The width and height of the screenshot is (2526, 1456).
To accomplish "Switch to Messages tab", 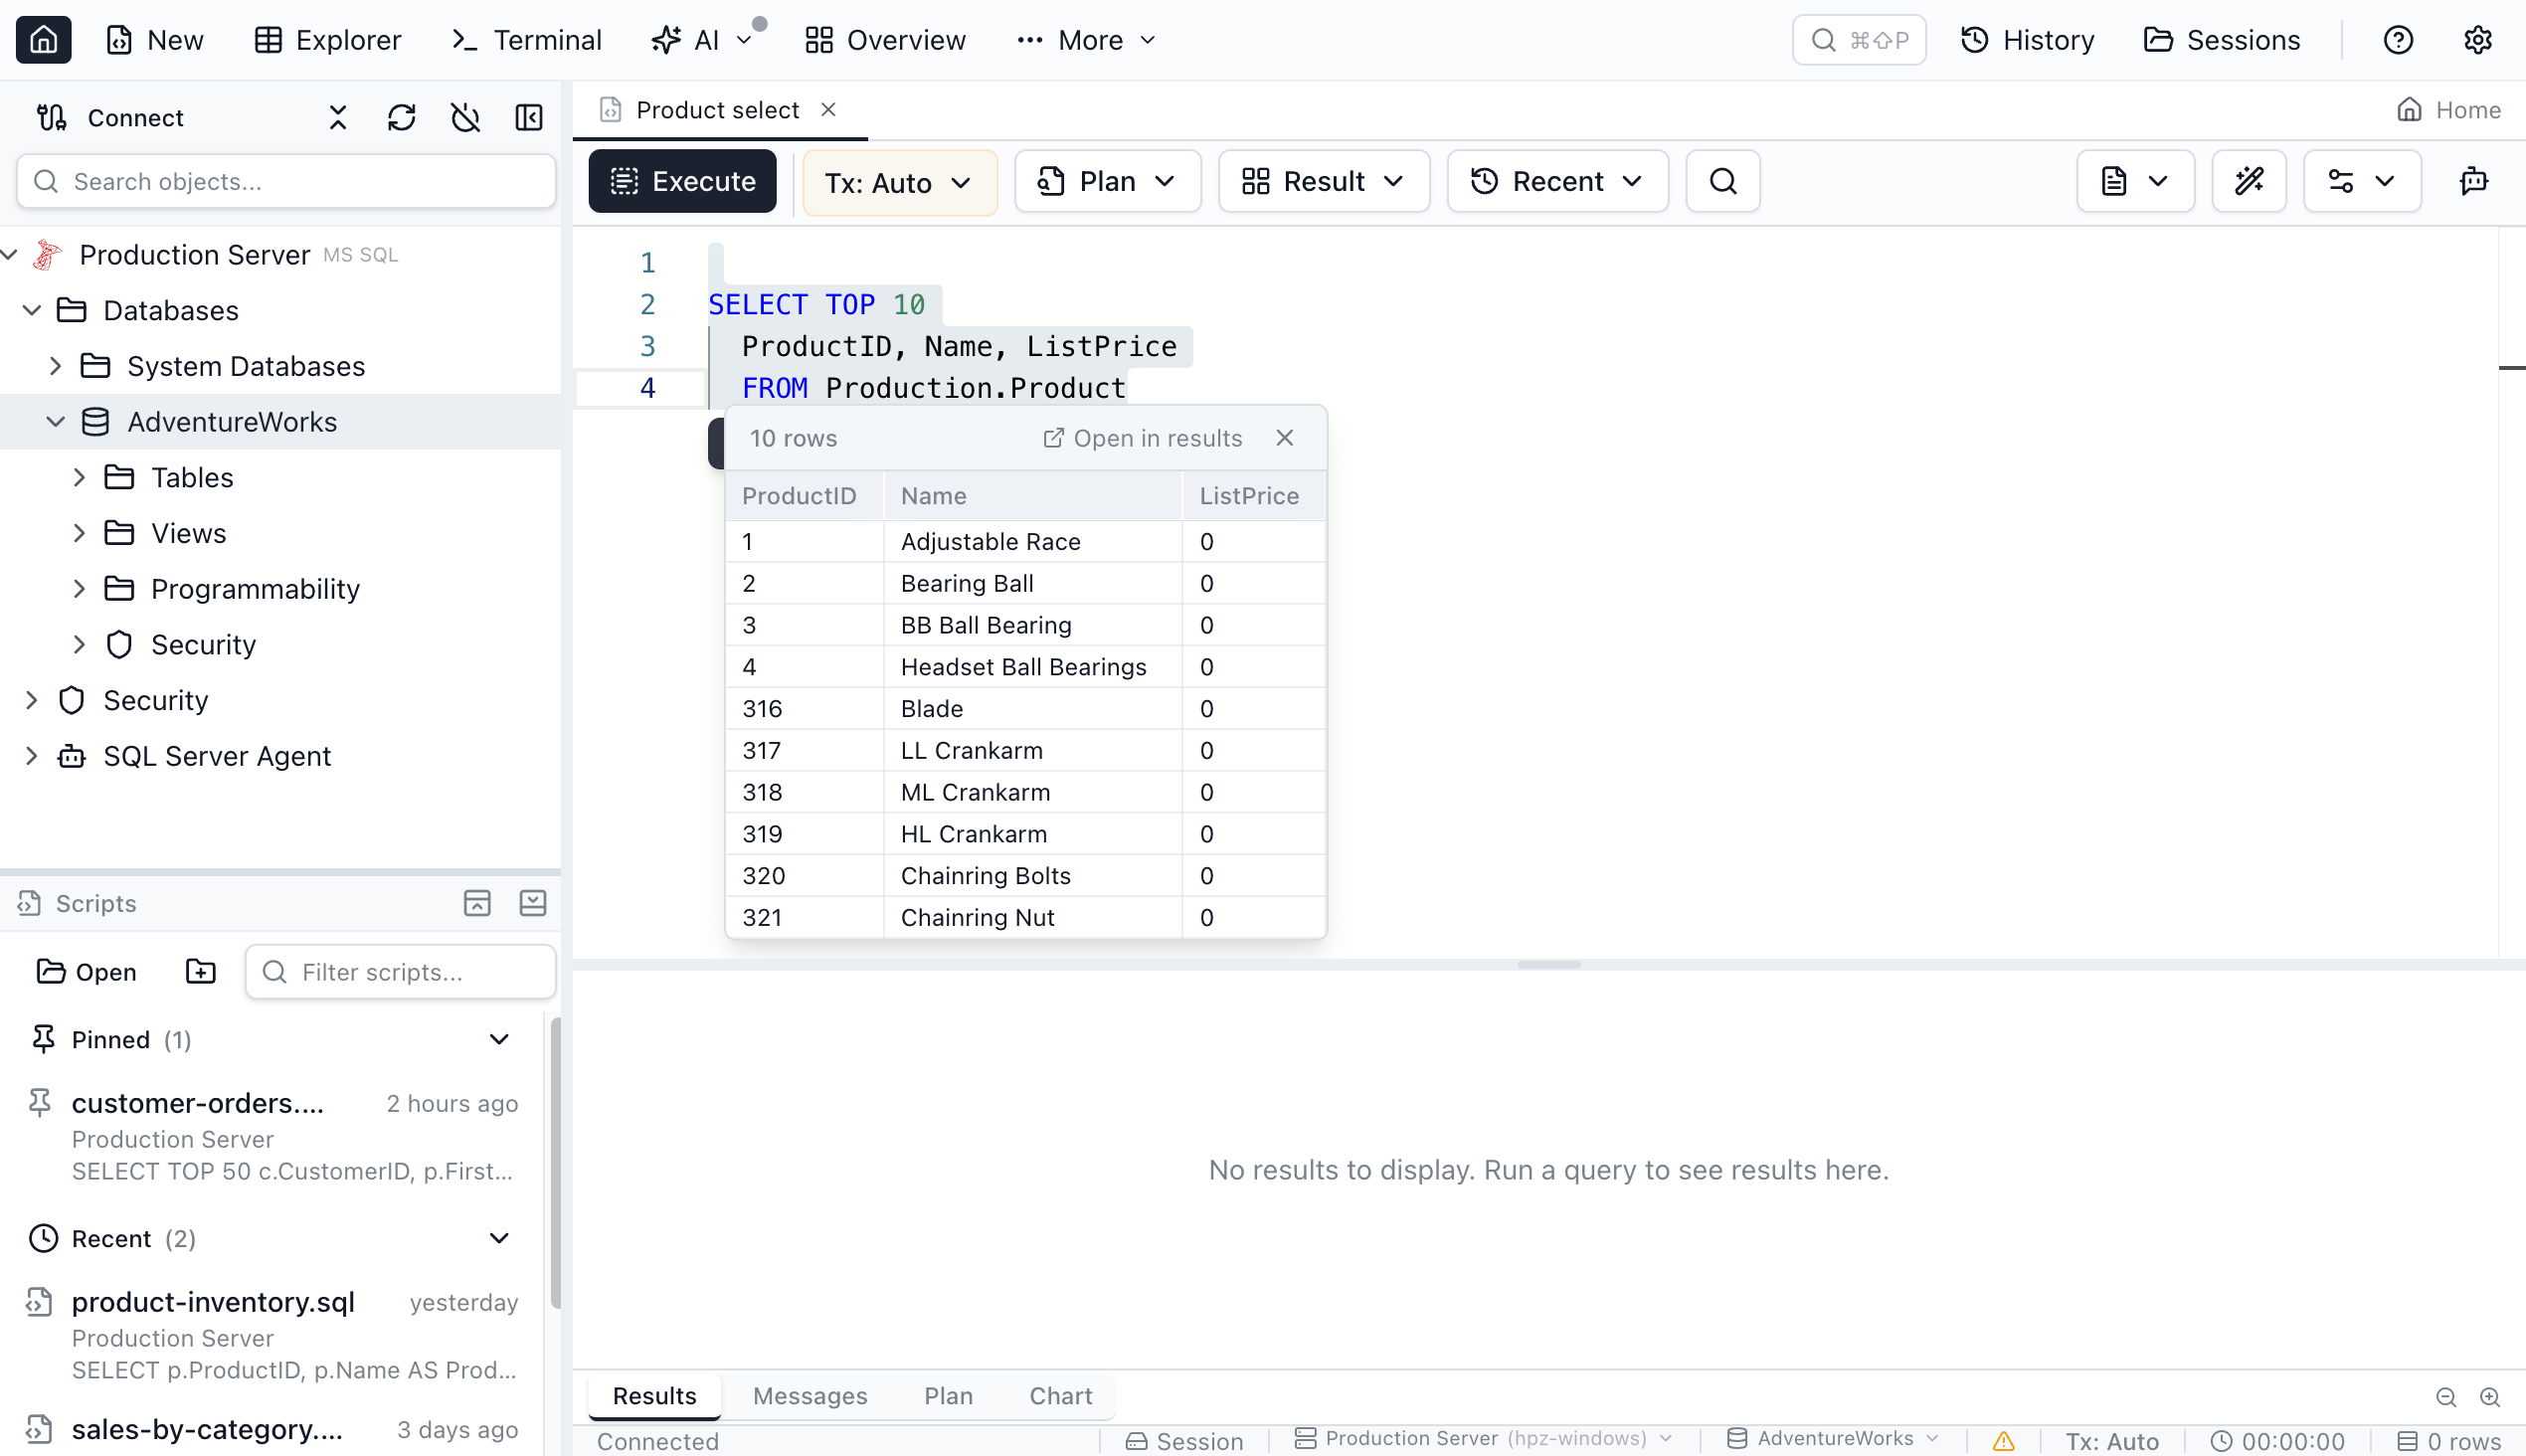I will 810,1396.
